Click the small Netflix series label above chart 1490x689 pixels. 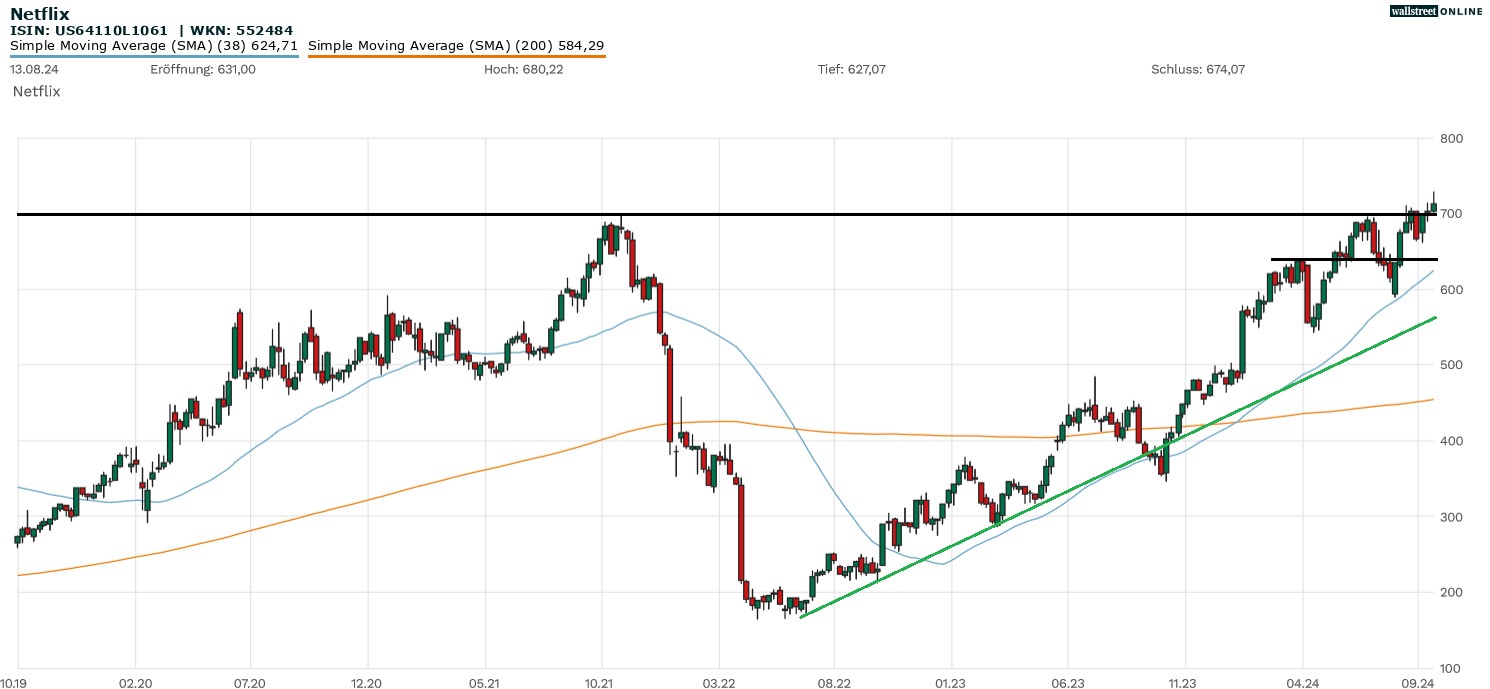click(x=37, y=91)
